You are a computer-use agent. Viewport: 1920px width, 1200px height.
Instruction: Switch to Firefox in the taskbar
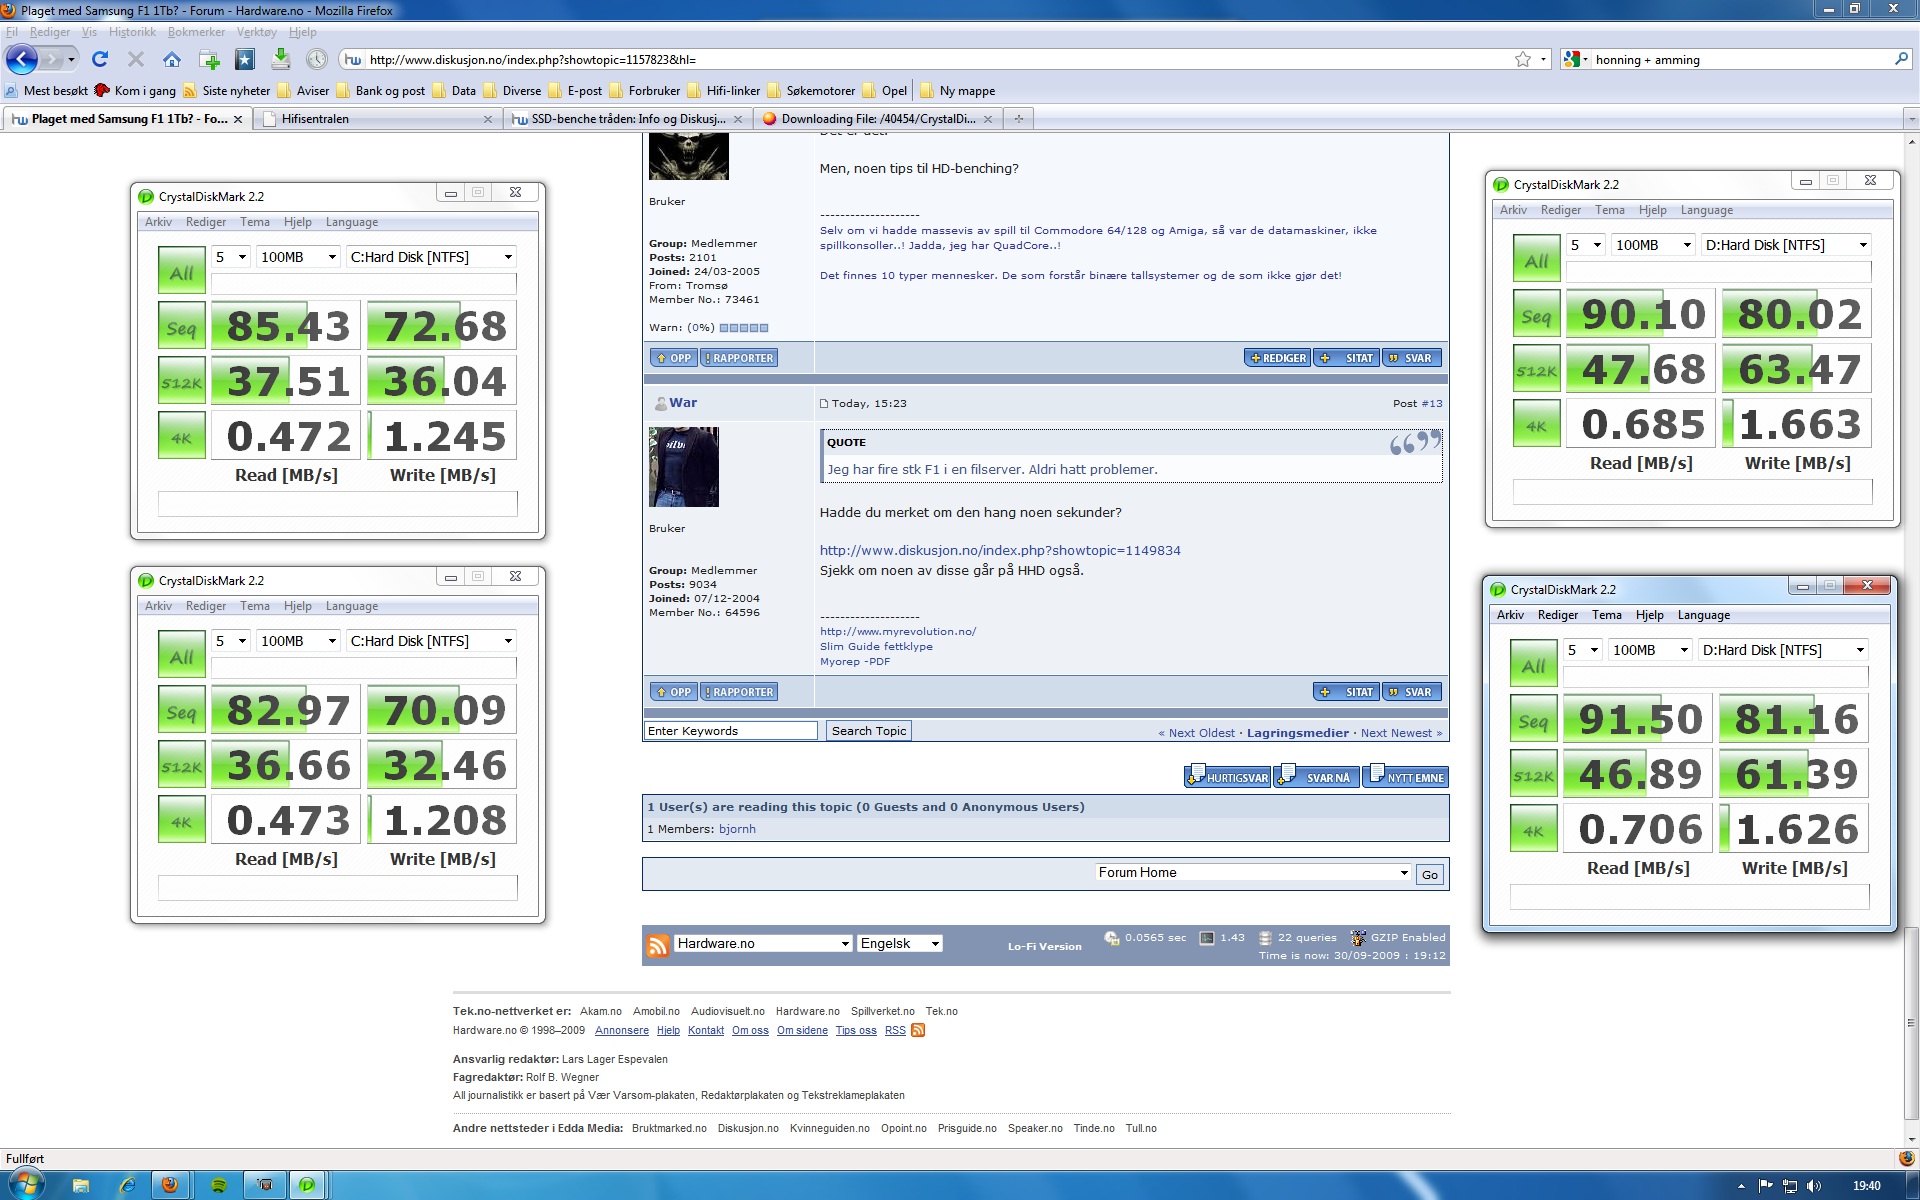[170, 1185]
